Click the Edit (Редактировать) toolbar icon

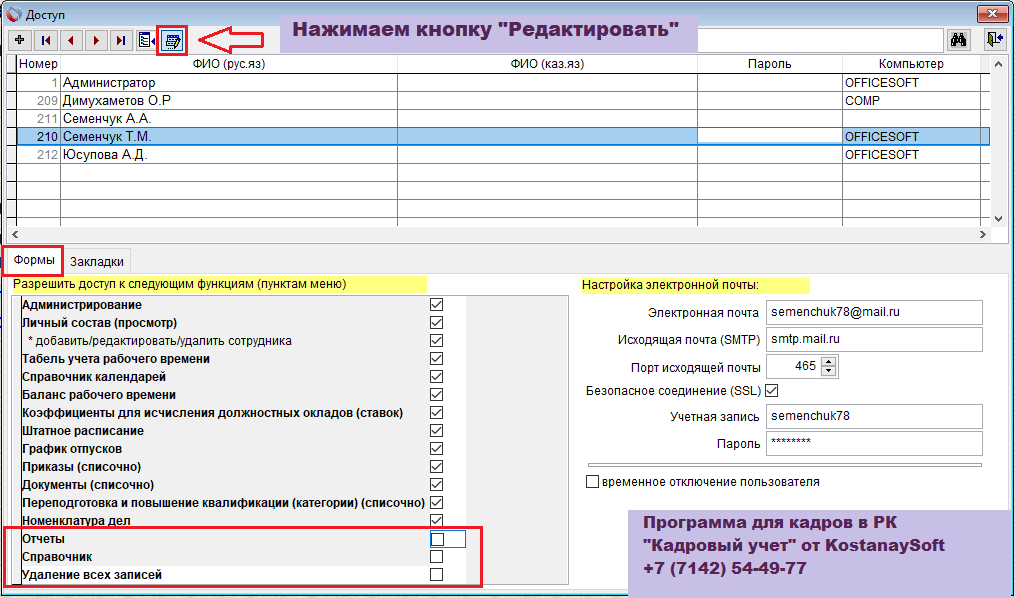(x=172, y=41)
